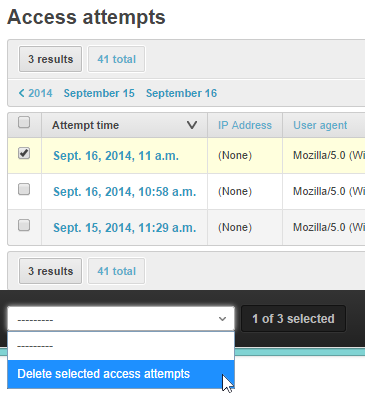Viewport: 365px width, 404px height.
Task: Click the bottom 3 results button
Action: pyautogui.click(x=50, y=271)
